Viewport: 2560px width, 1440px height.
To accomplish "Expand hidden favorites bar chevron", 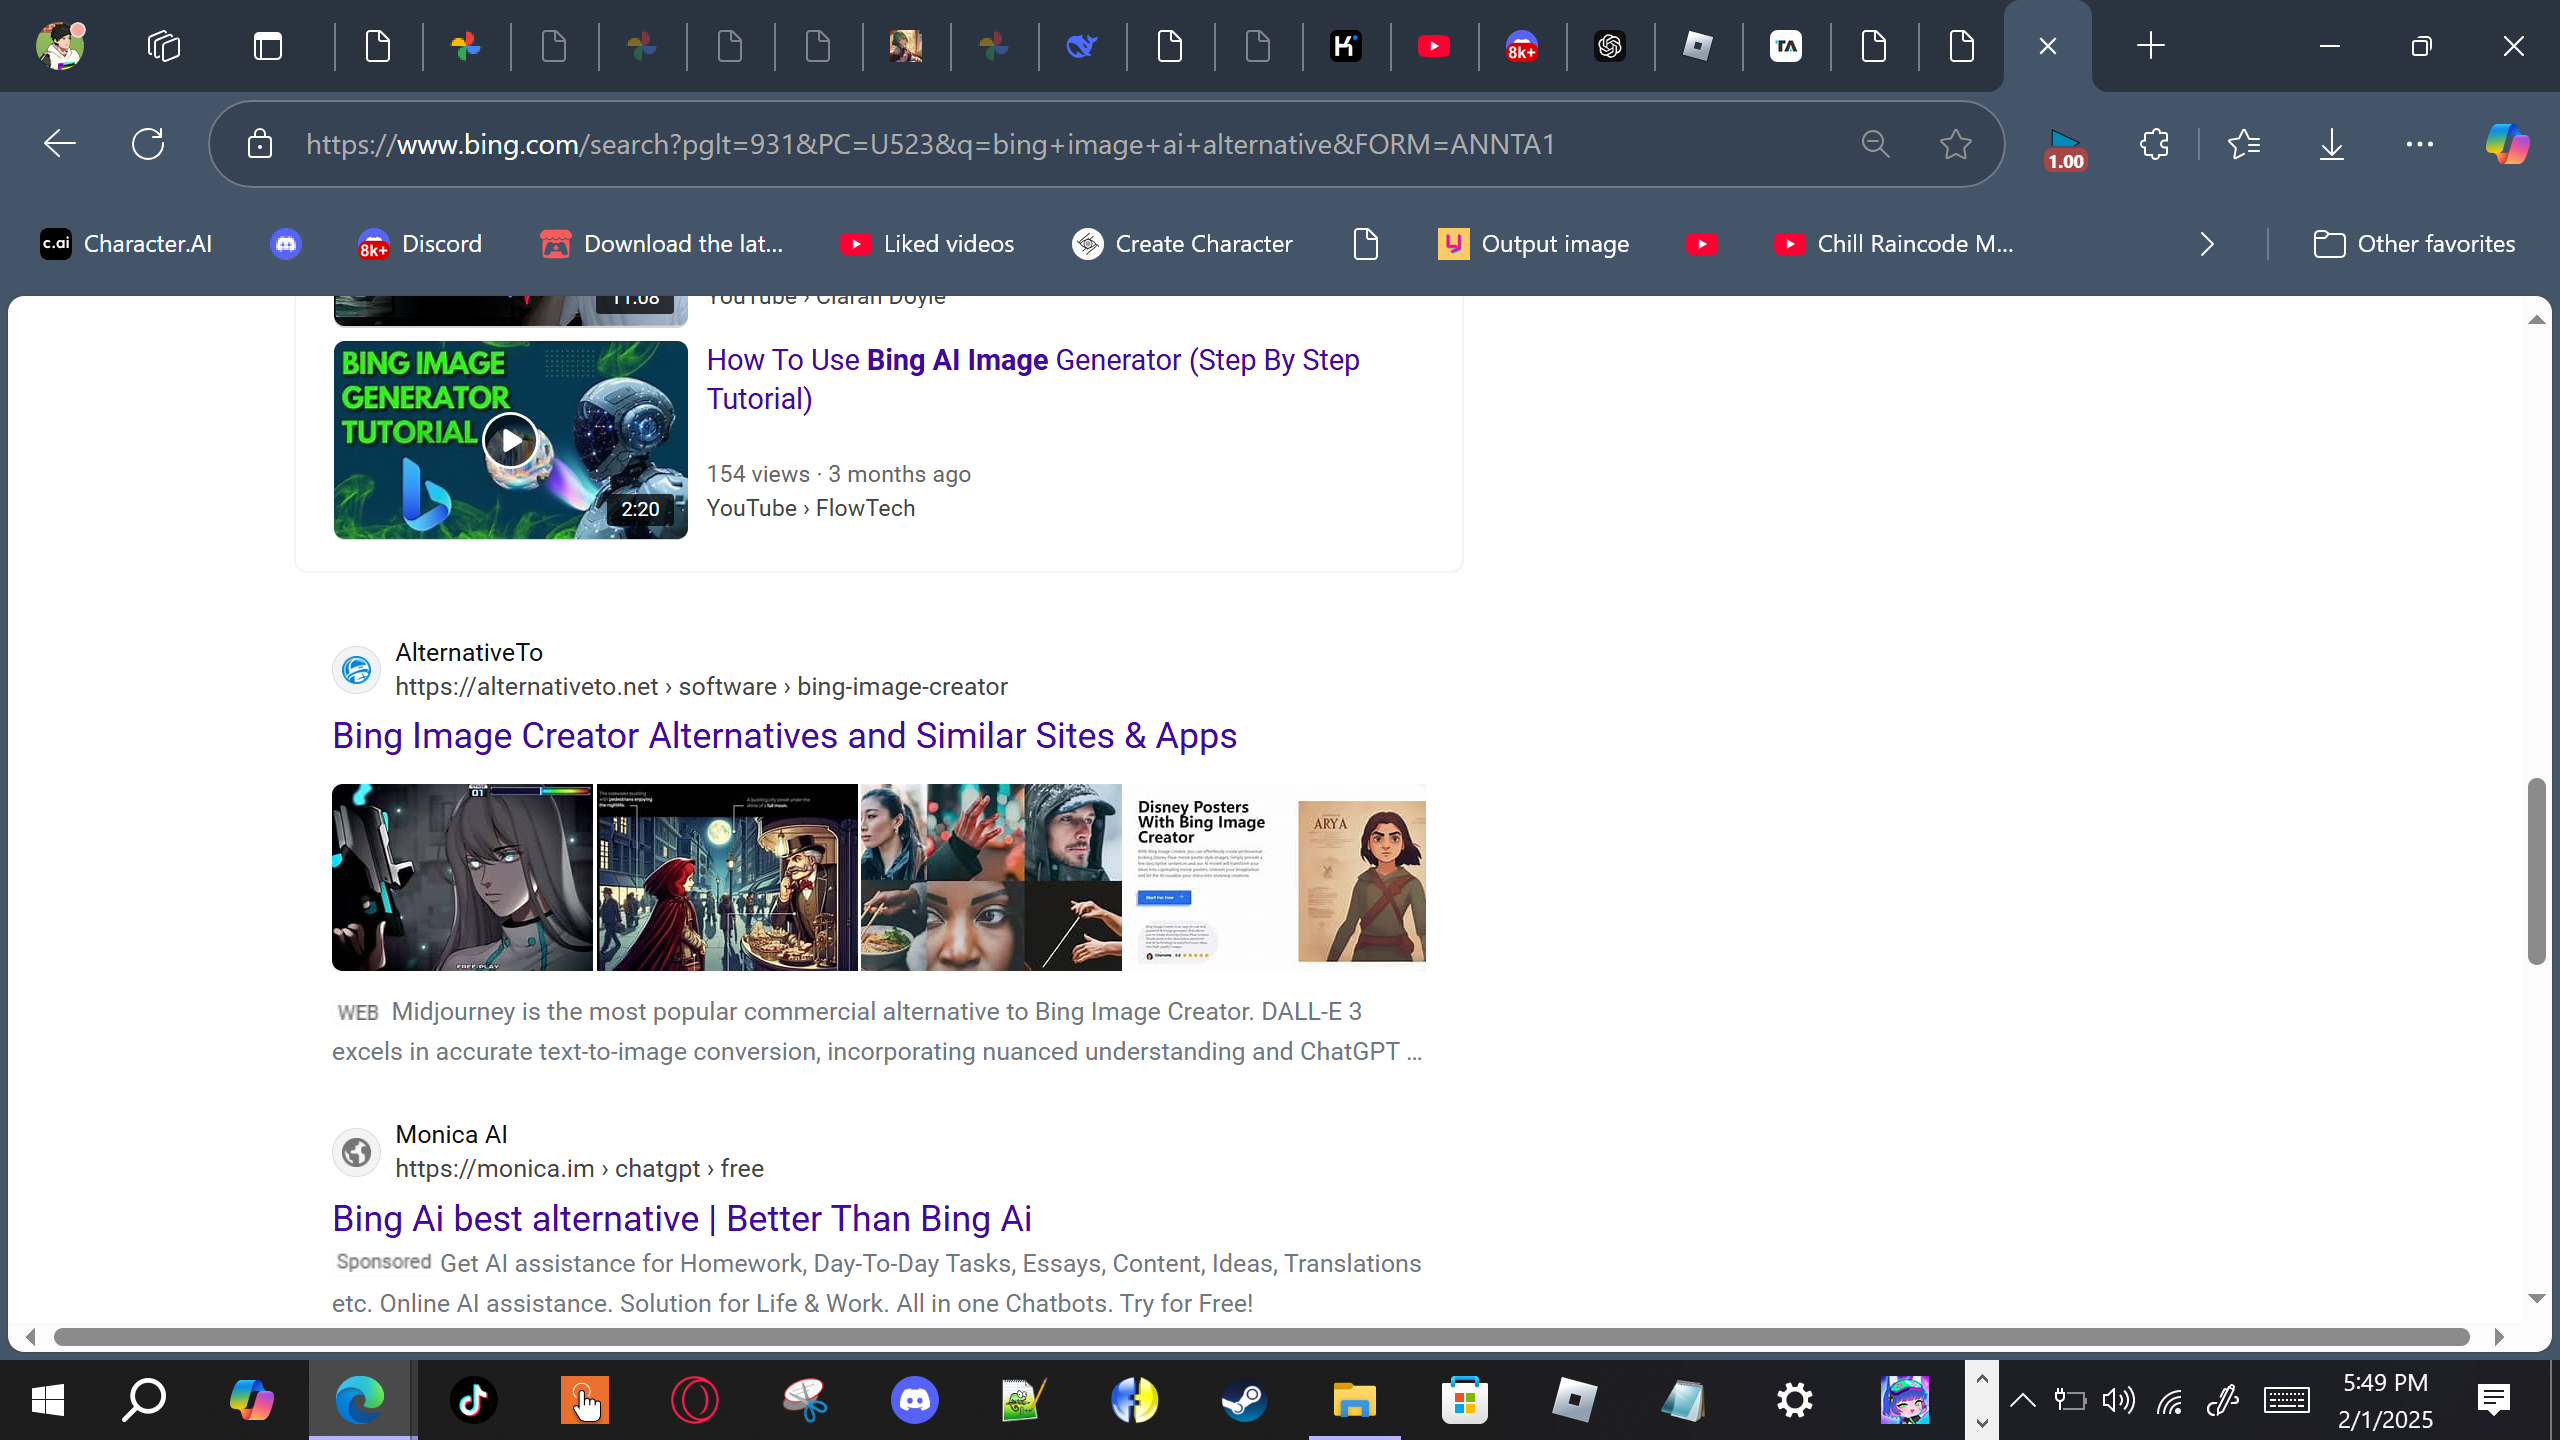I will [2207, 244].
